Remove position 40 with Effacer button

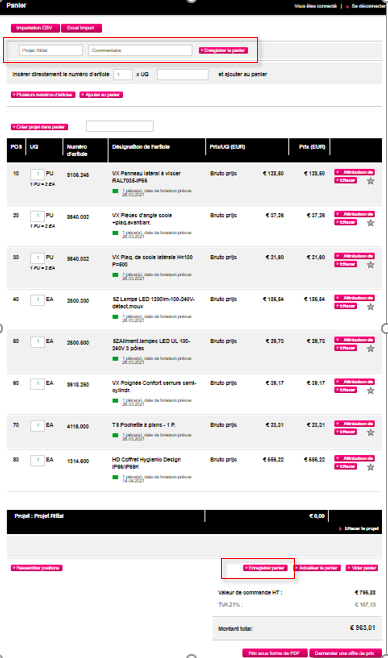click(345, 306)
